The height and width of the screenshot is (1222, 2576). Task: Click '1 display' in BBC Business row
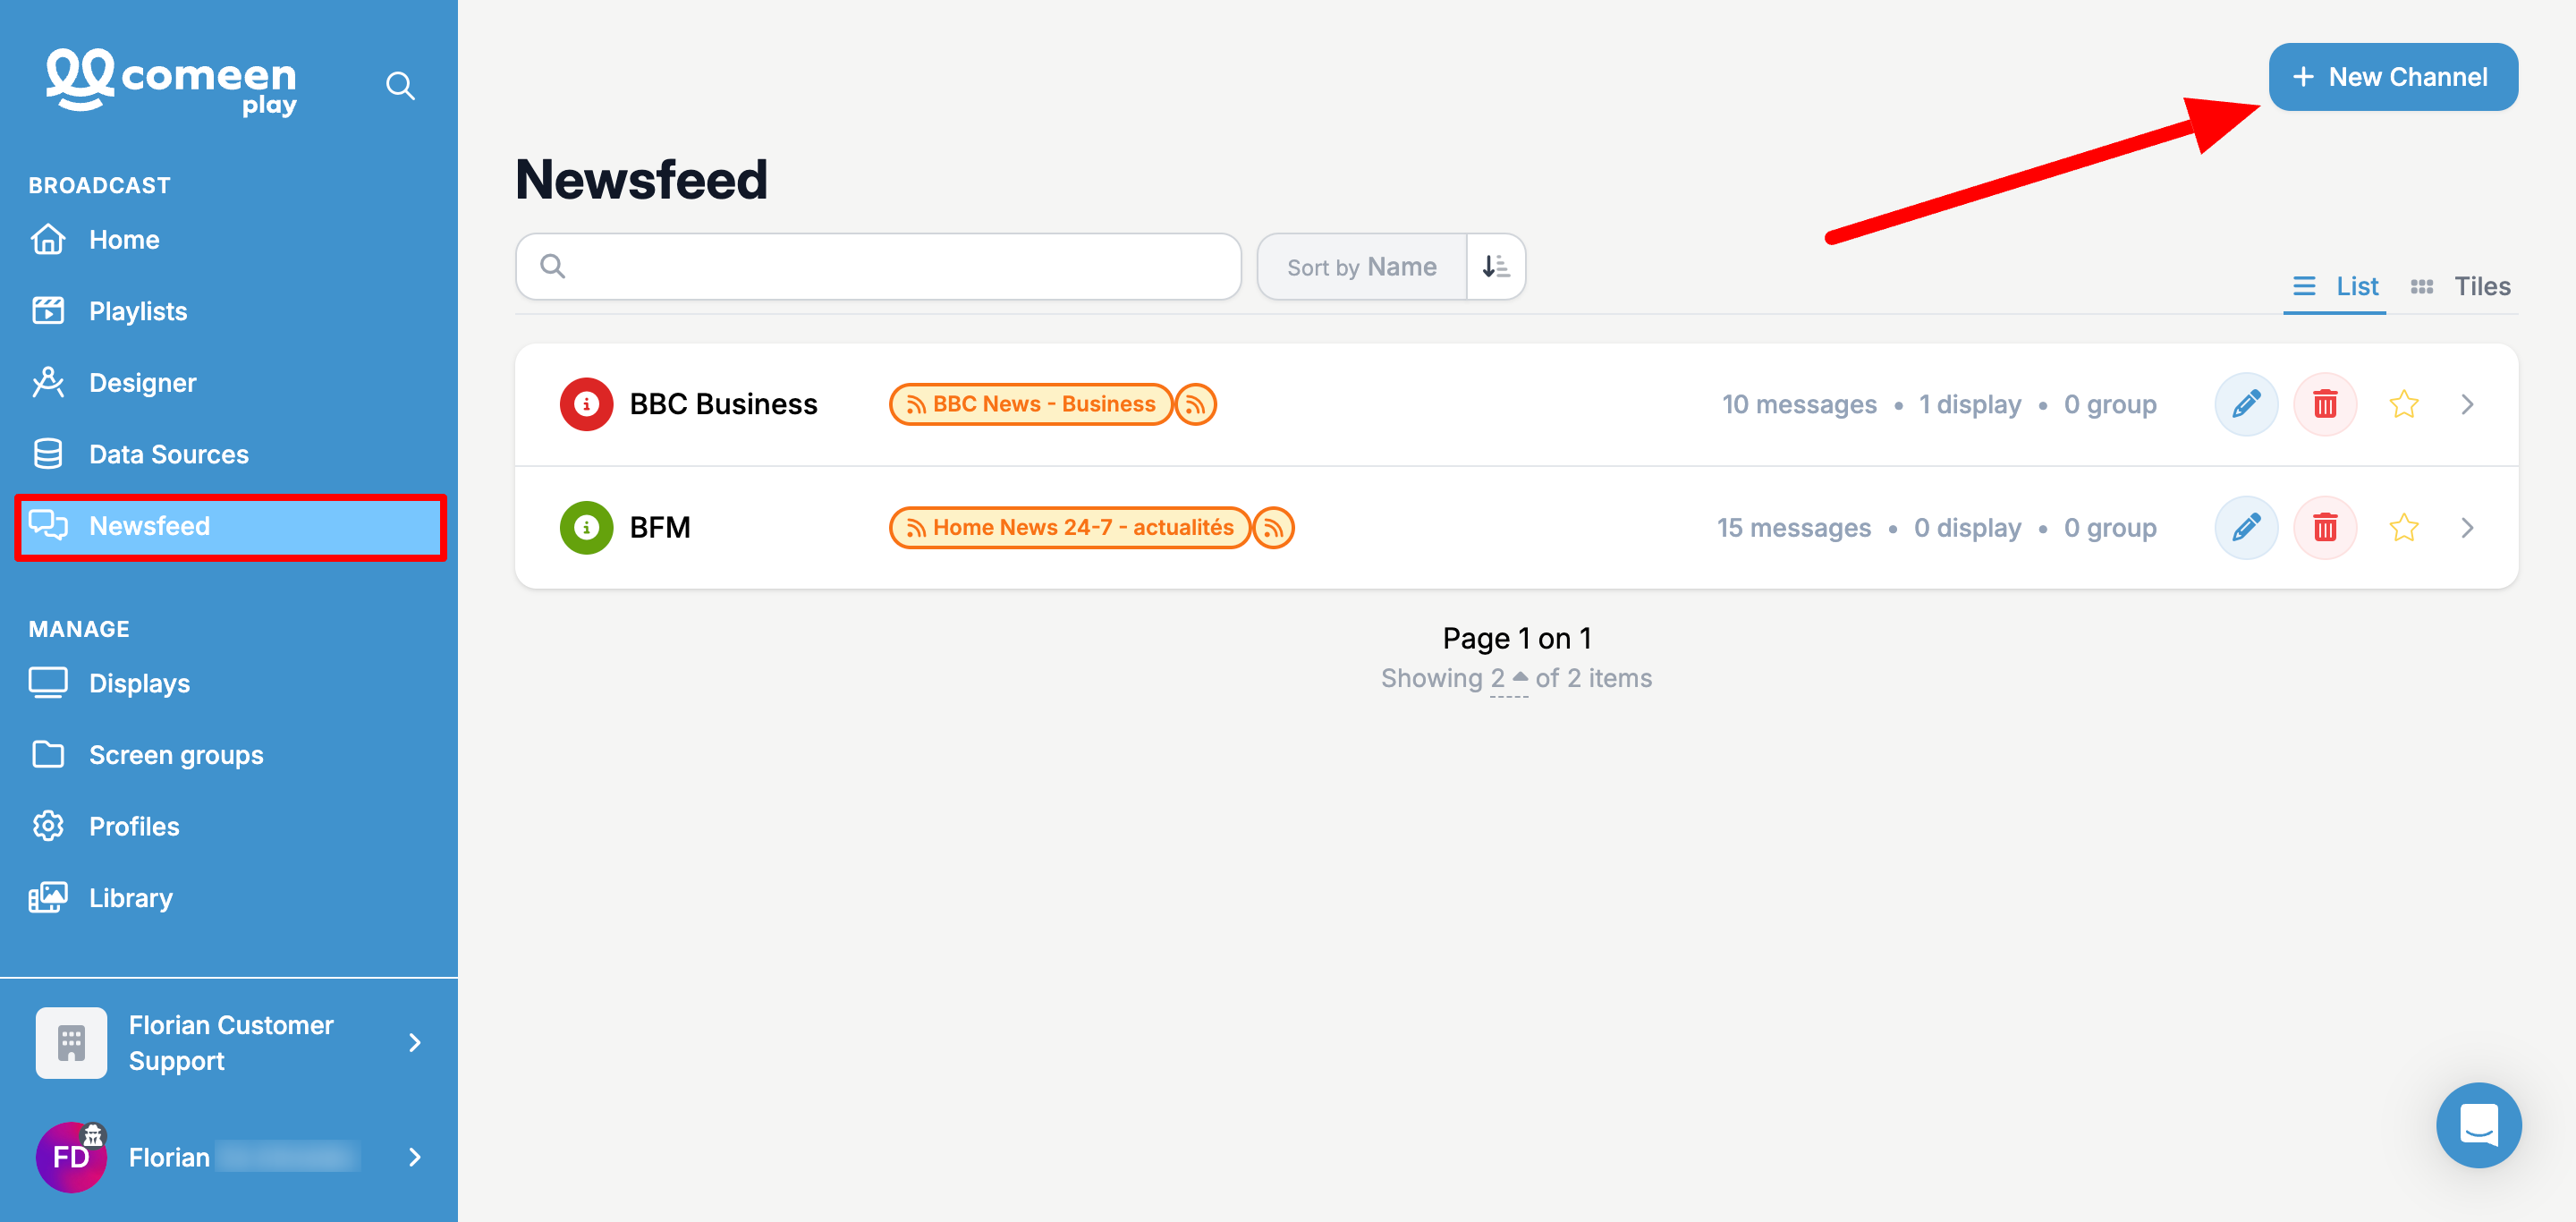[x=1969, y=404]
